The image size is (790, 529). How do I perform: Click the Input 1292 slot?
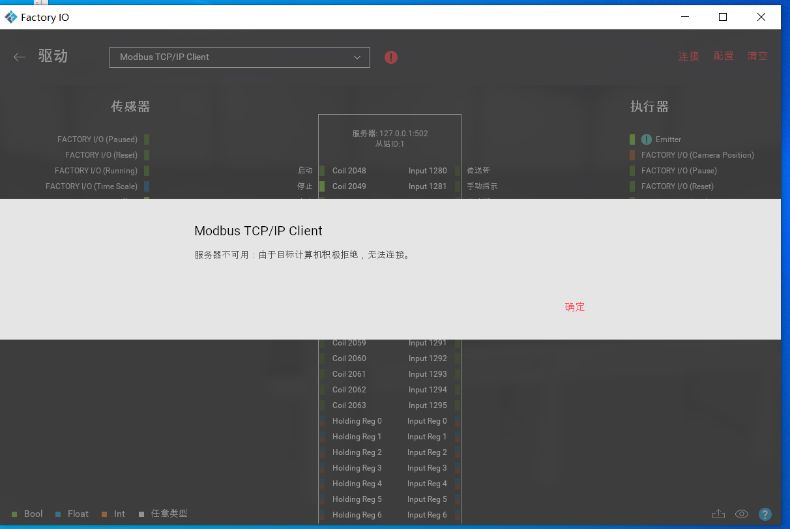(x=427, y=358)
